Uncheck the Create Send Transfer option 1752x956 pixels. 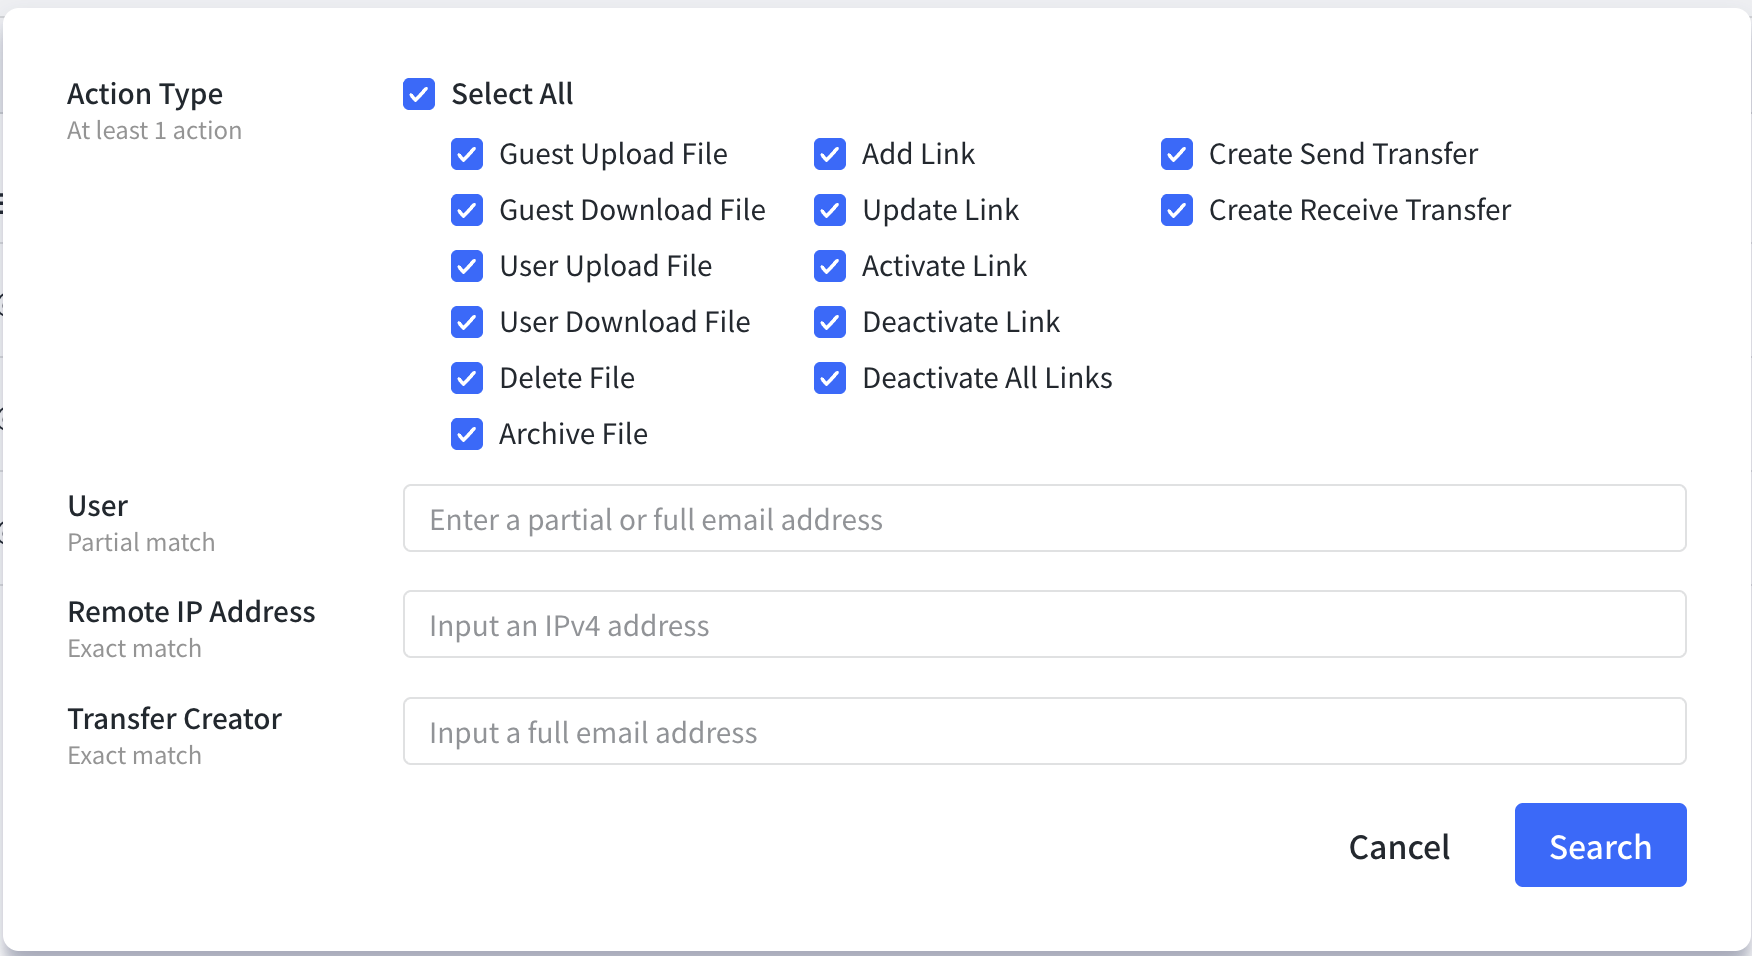(1177, 154)
